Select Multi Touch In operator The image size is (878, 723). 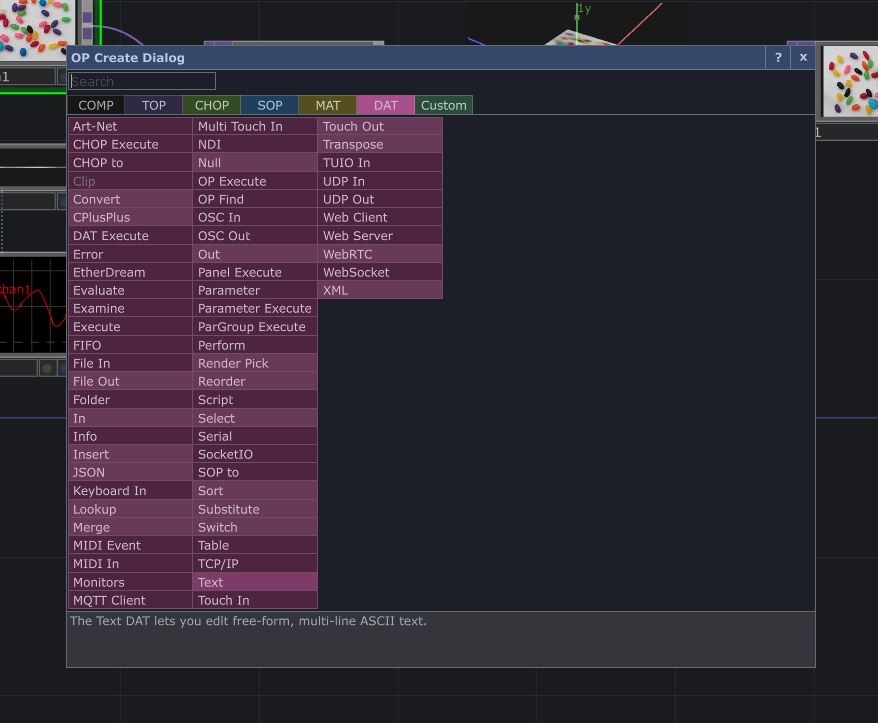[255, 127]
